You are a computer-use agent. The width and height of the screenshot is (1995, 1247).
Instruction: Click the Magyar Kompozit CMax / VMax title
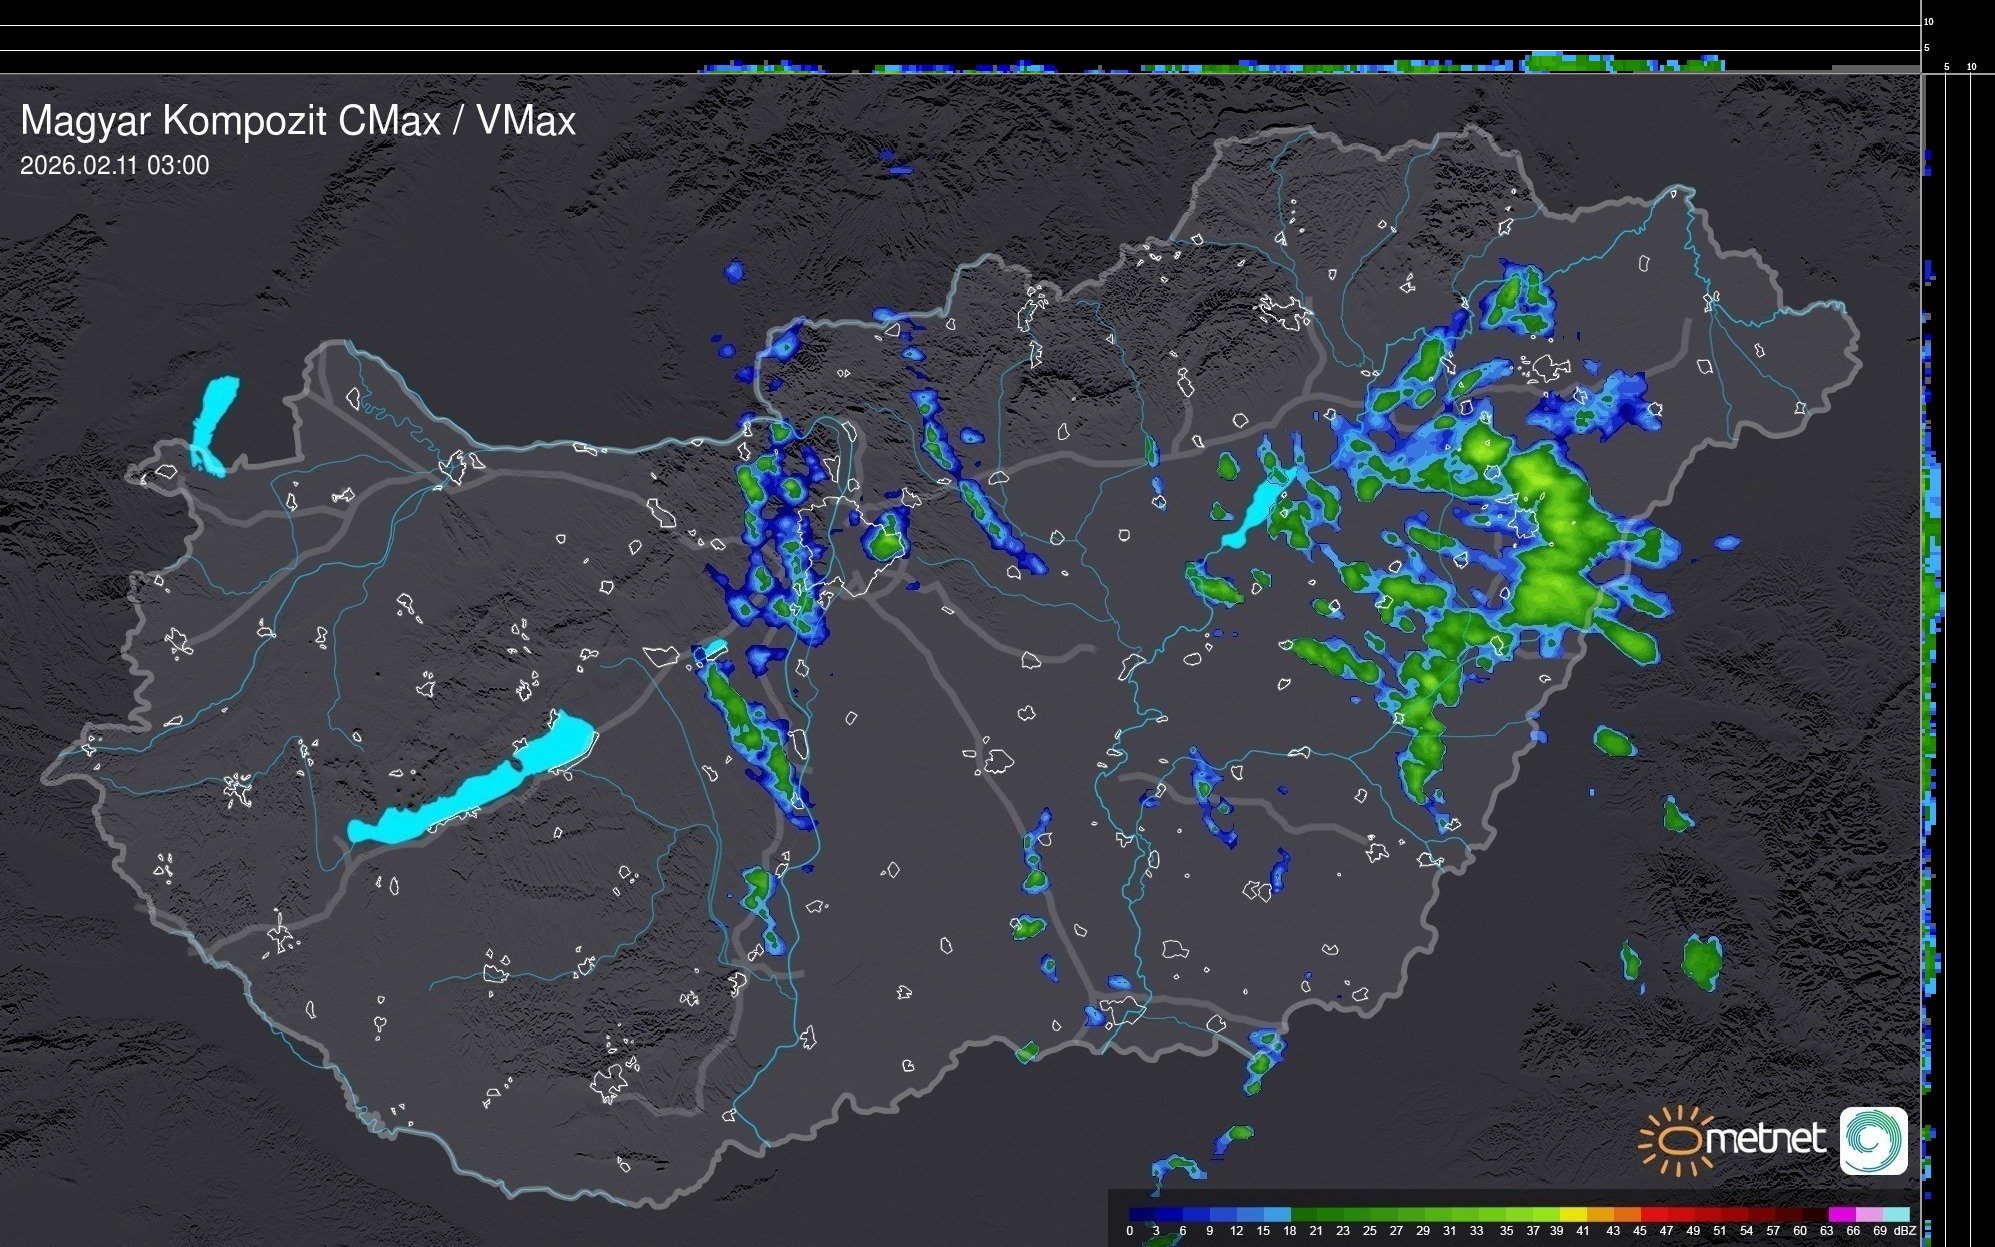click(x=298, y=121)
